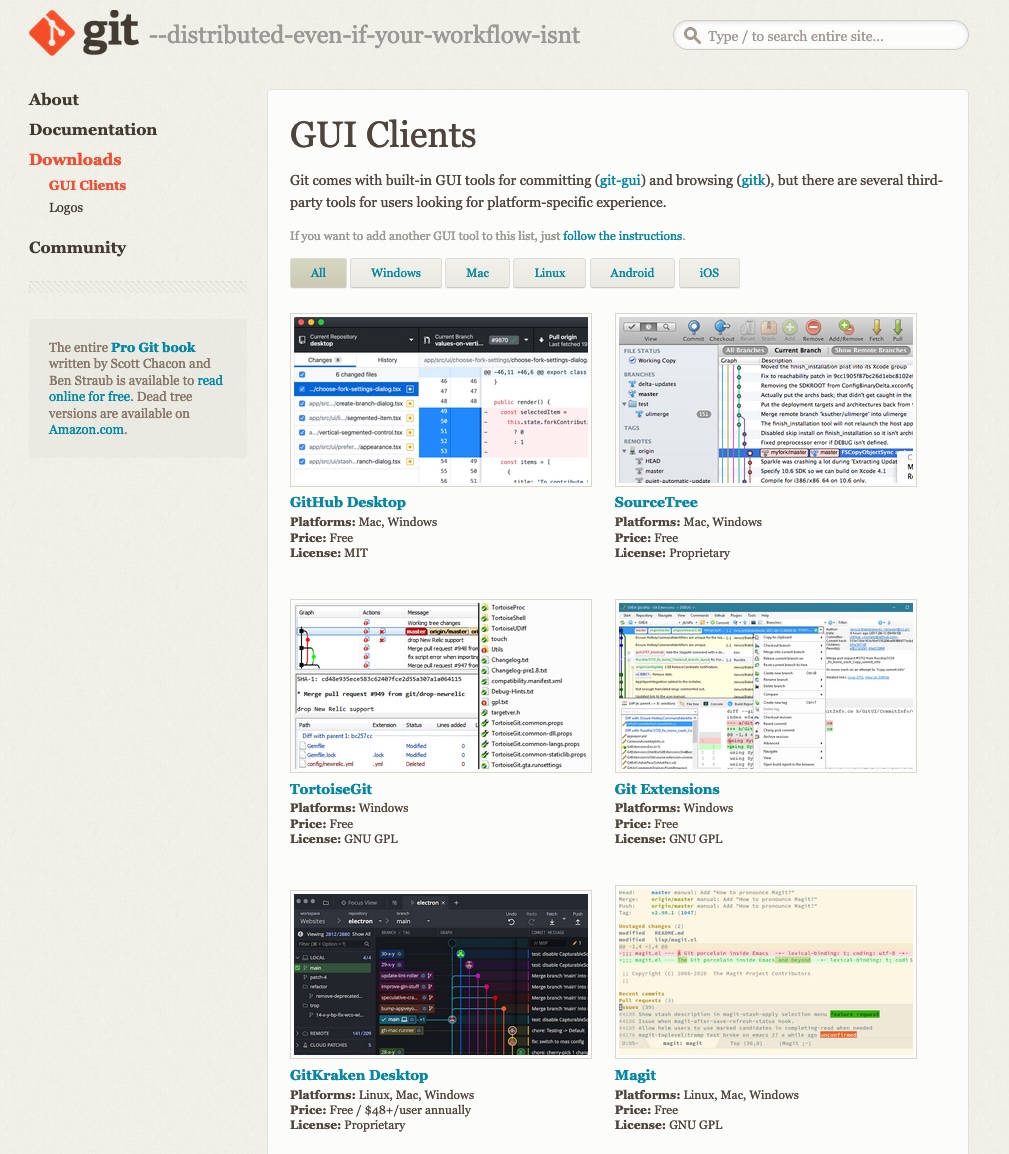Filter GUI clients by Windows
The width and height of the screenshot is (1009, 1154).
click(x=395, y=272)
